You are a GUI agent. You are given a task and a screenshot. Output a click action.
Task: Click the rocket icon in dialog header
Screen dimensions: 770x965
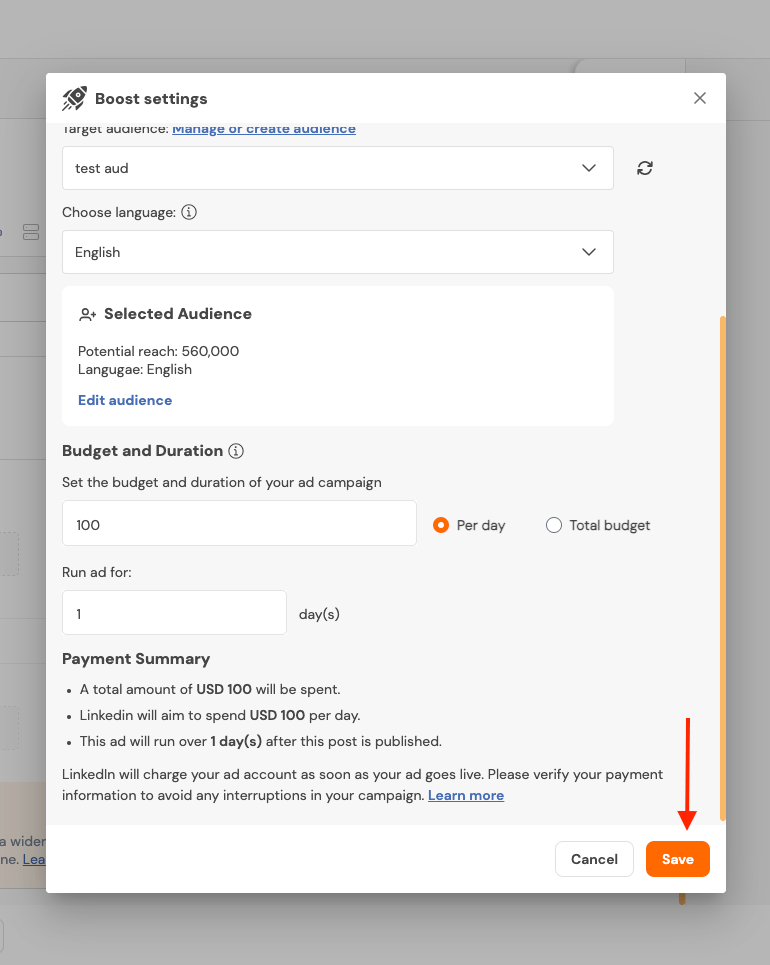pyautogui.click(x=74, y=98)
